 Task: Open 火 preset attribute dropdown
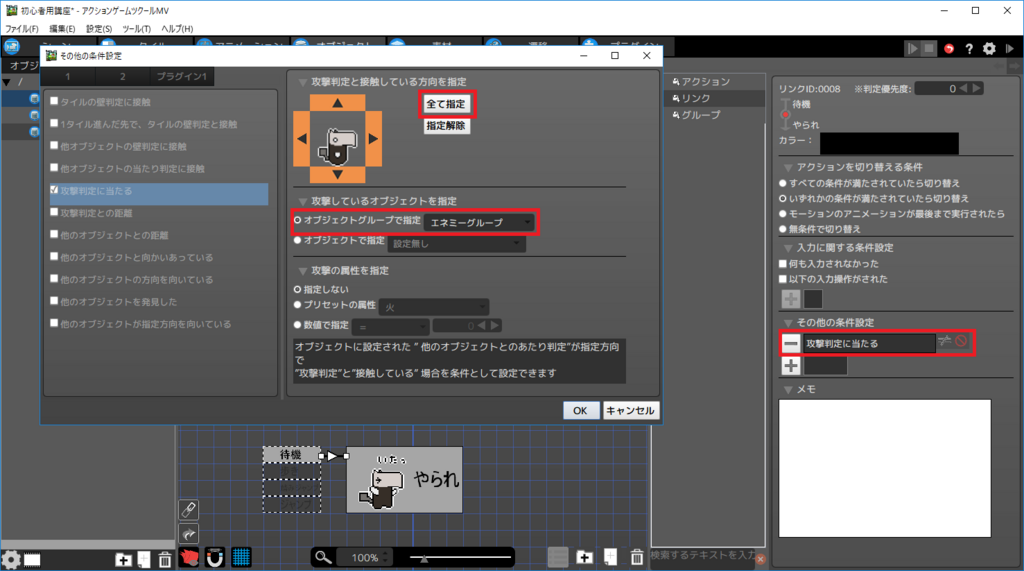click(x=434, y=307)
